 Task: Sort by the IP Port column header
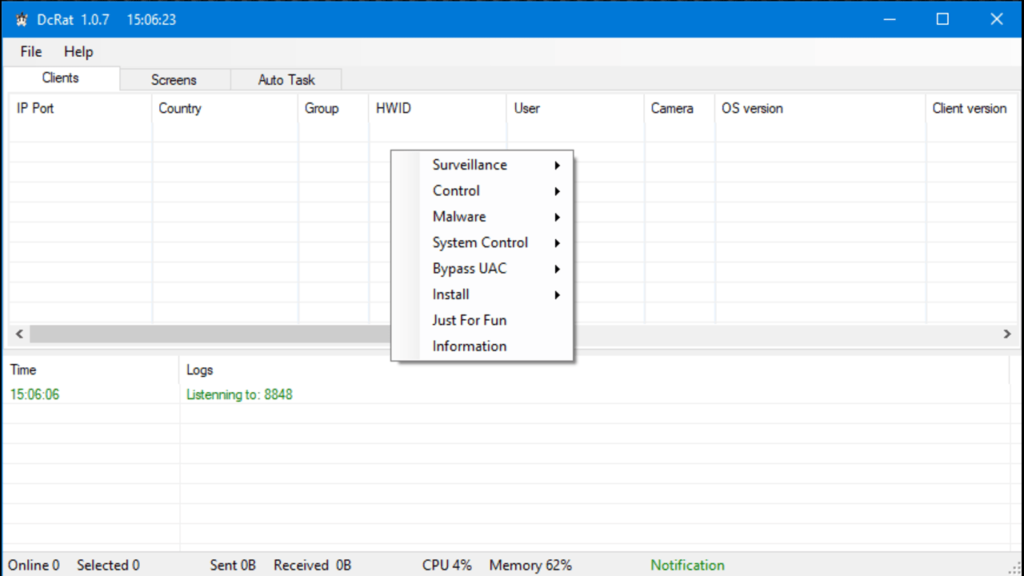click(80, 108)
